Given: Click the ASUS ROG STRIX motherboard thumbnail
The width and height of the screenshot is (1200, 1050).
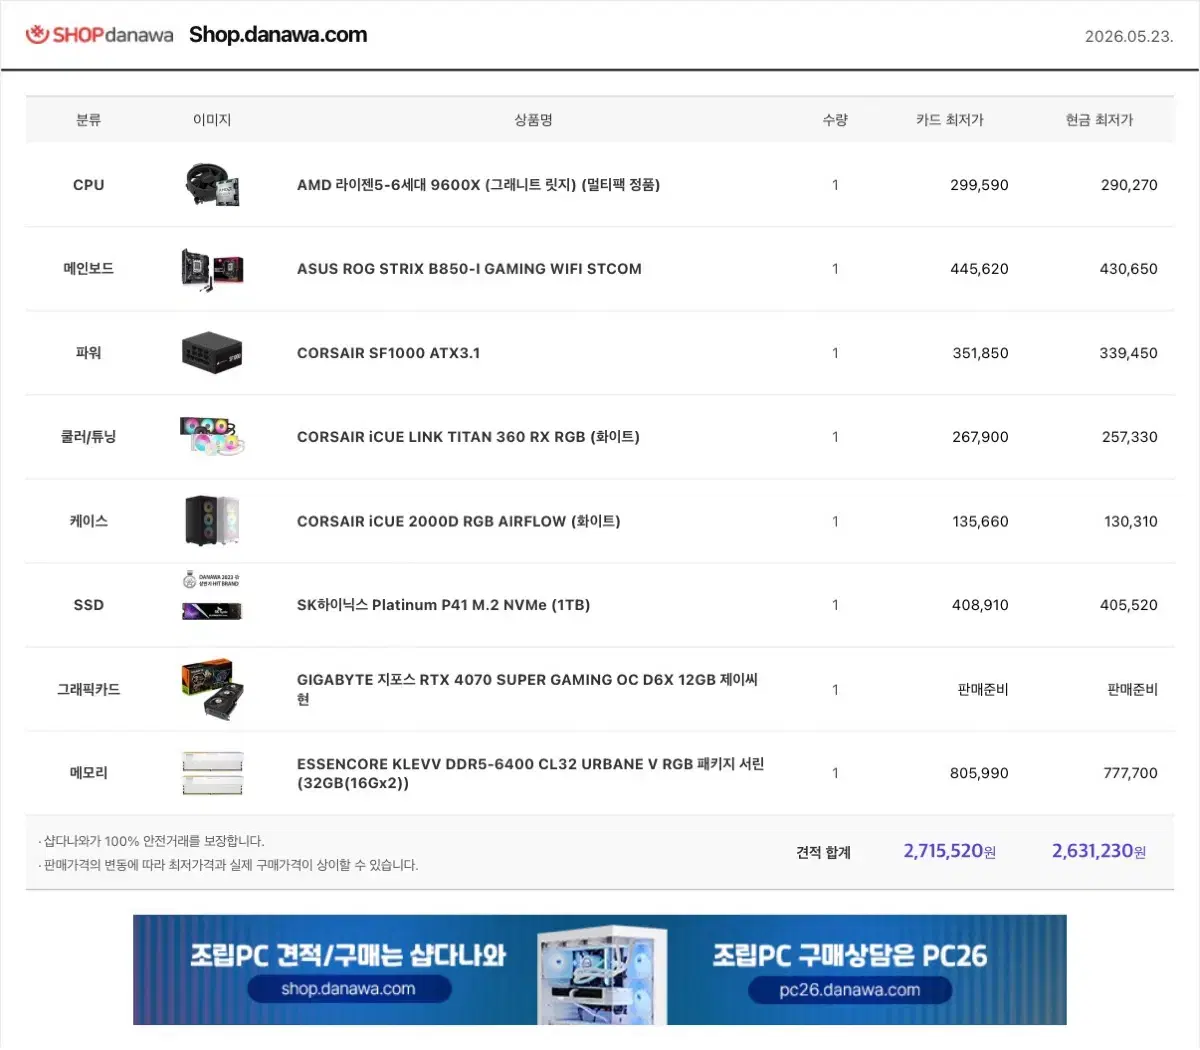Looking at the screenshot, I should (212, 269).
